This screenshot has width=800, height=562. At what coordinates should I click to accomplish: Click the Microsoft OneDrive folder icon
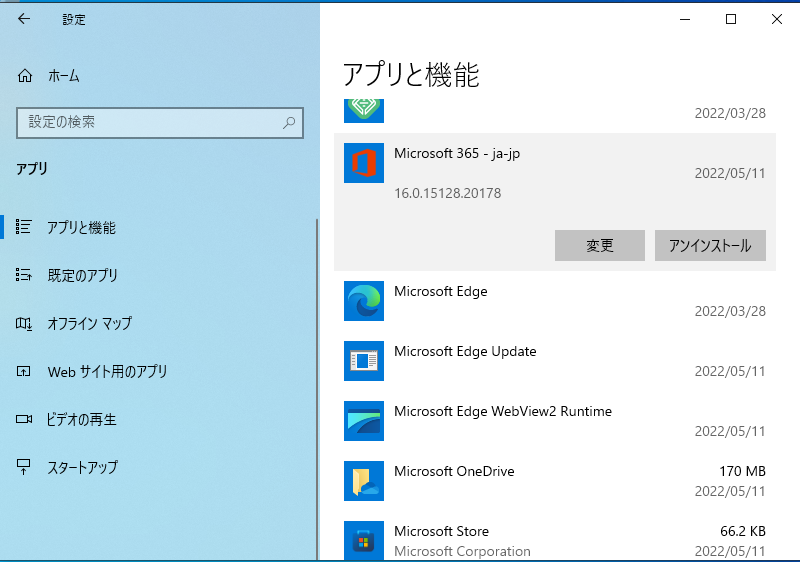[x=364, y=481]
